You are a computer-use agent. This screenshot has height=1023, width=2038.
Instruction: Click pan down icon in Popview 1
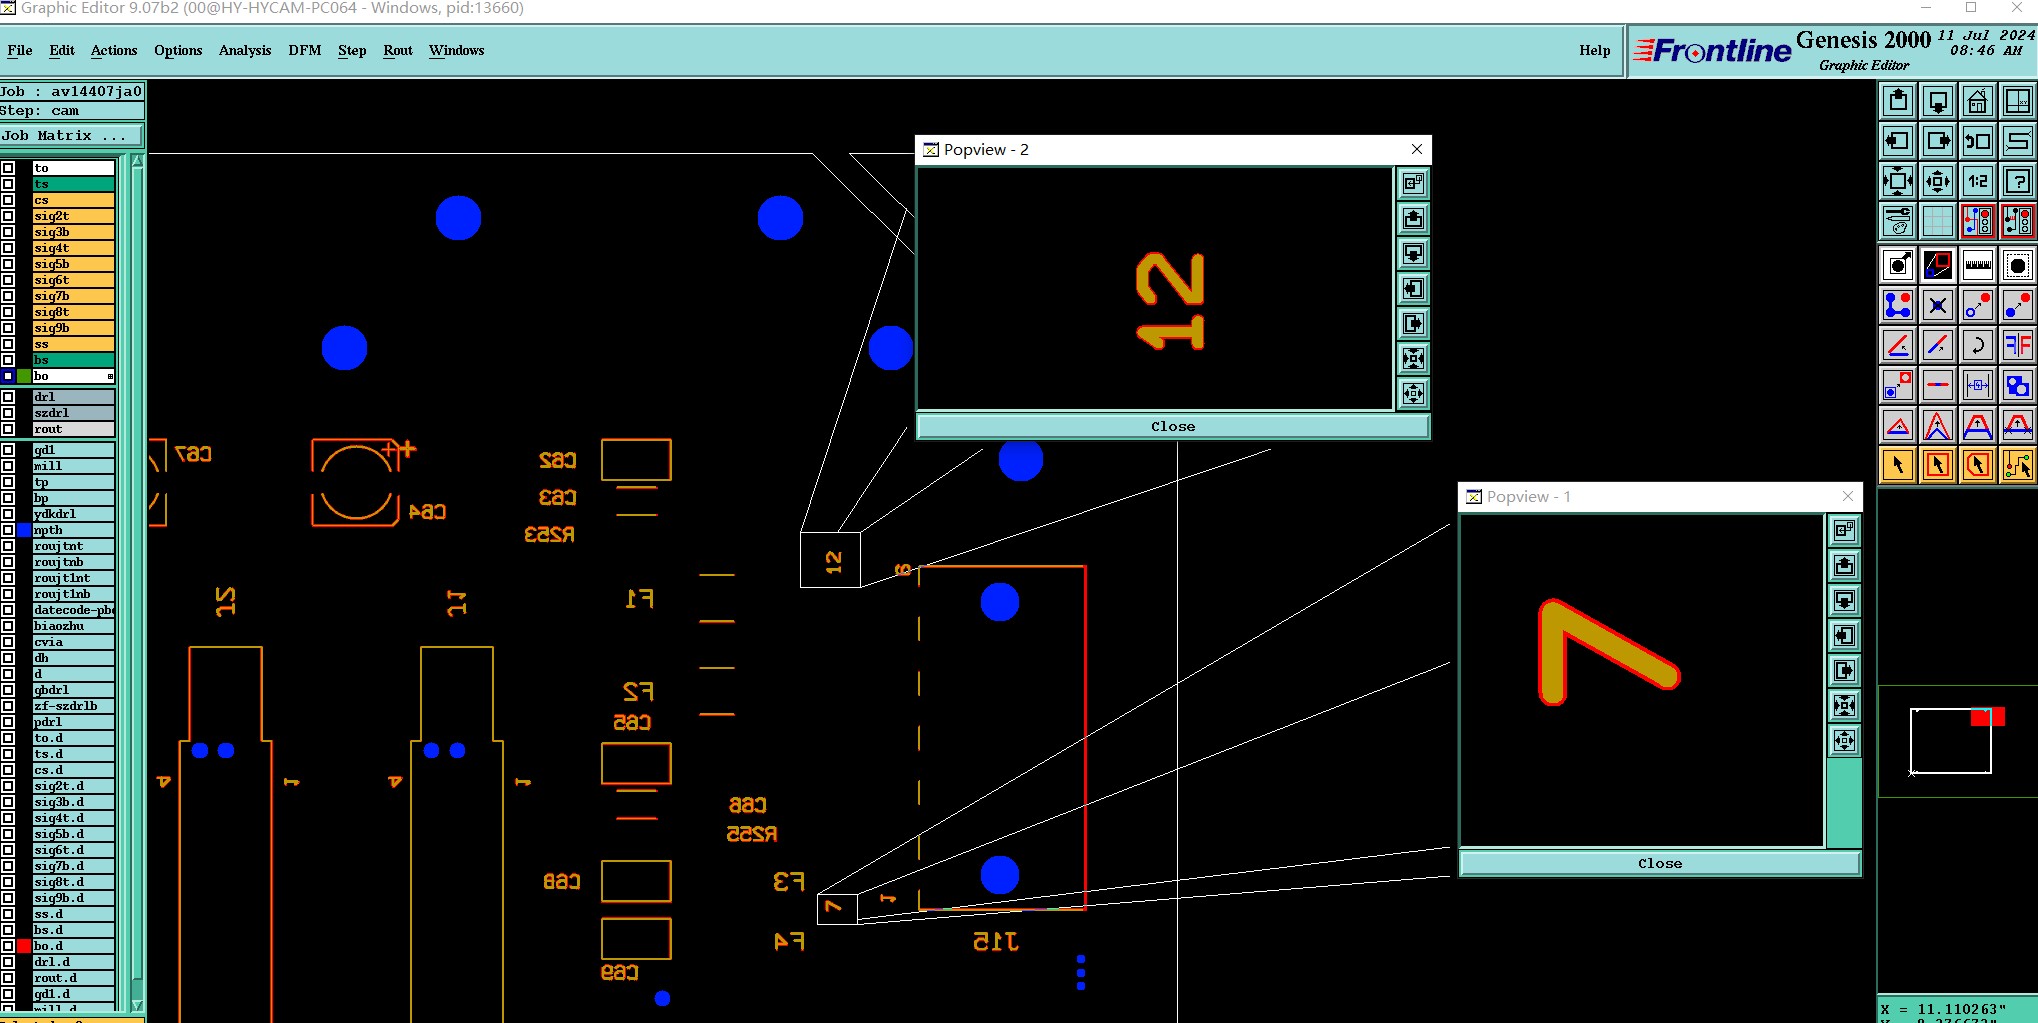[1844, 600]
